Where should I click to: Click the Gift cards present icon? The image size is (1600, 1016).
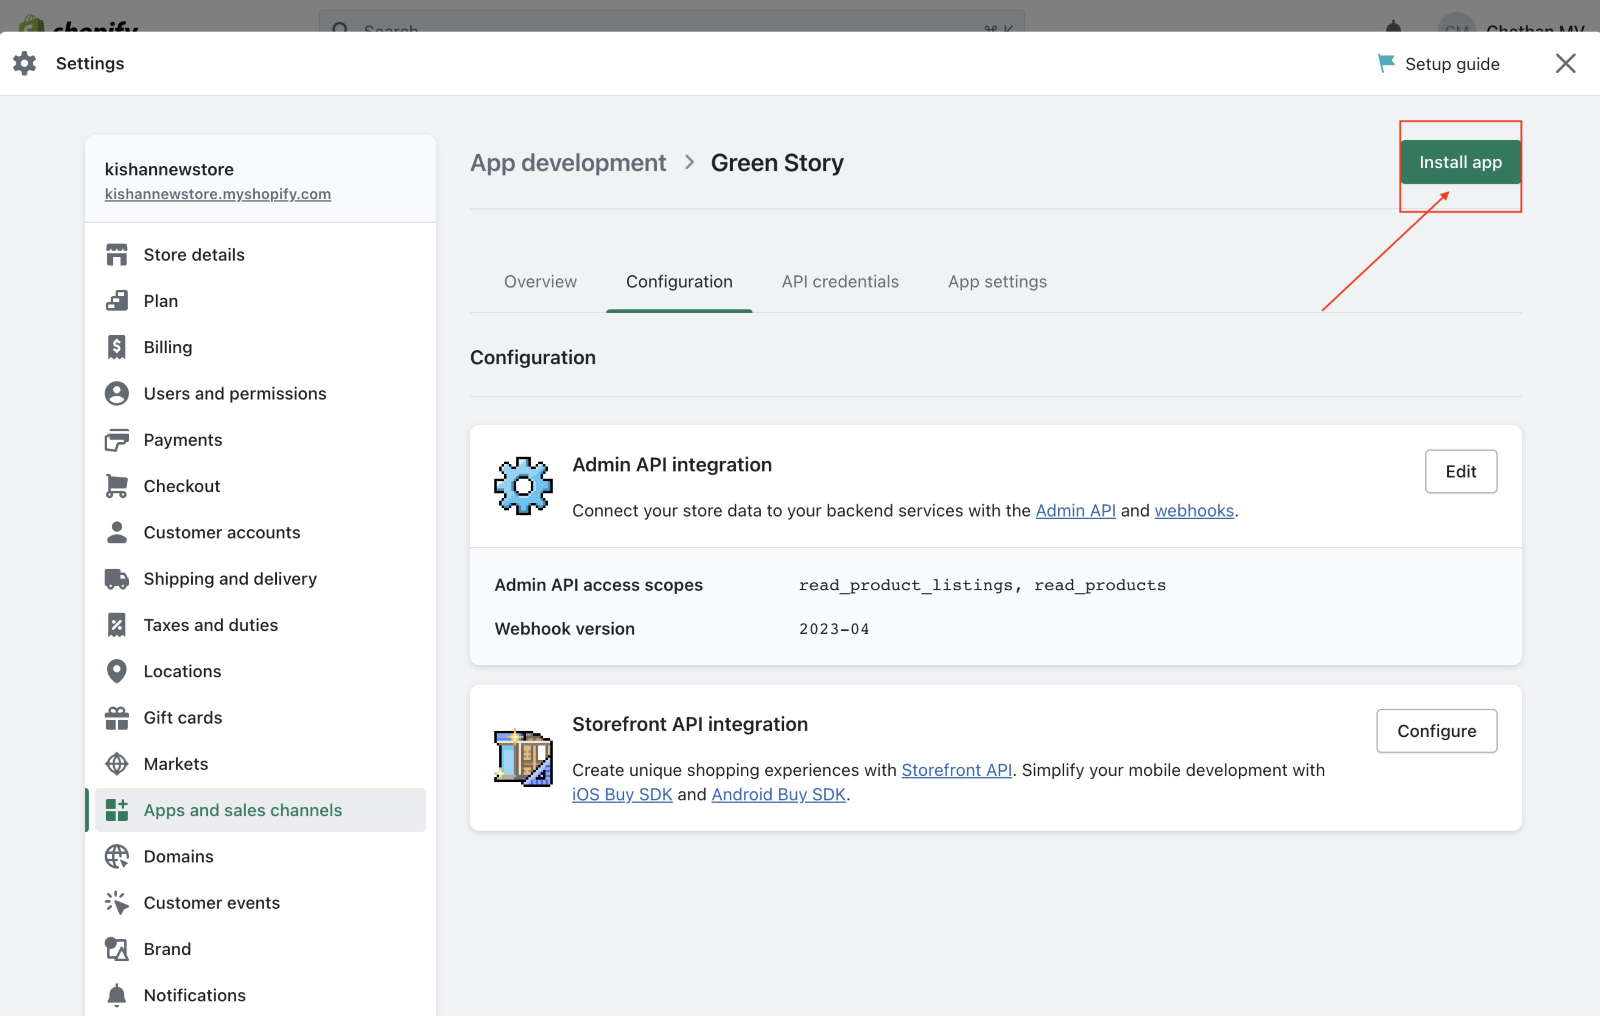[117, 718]
